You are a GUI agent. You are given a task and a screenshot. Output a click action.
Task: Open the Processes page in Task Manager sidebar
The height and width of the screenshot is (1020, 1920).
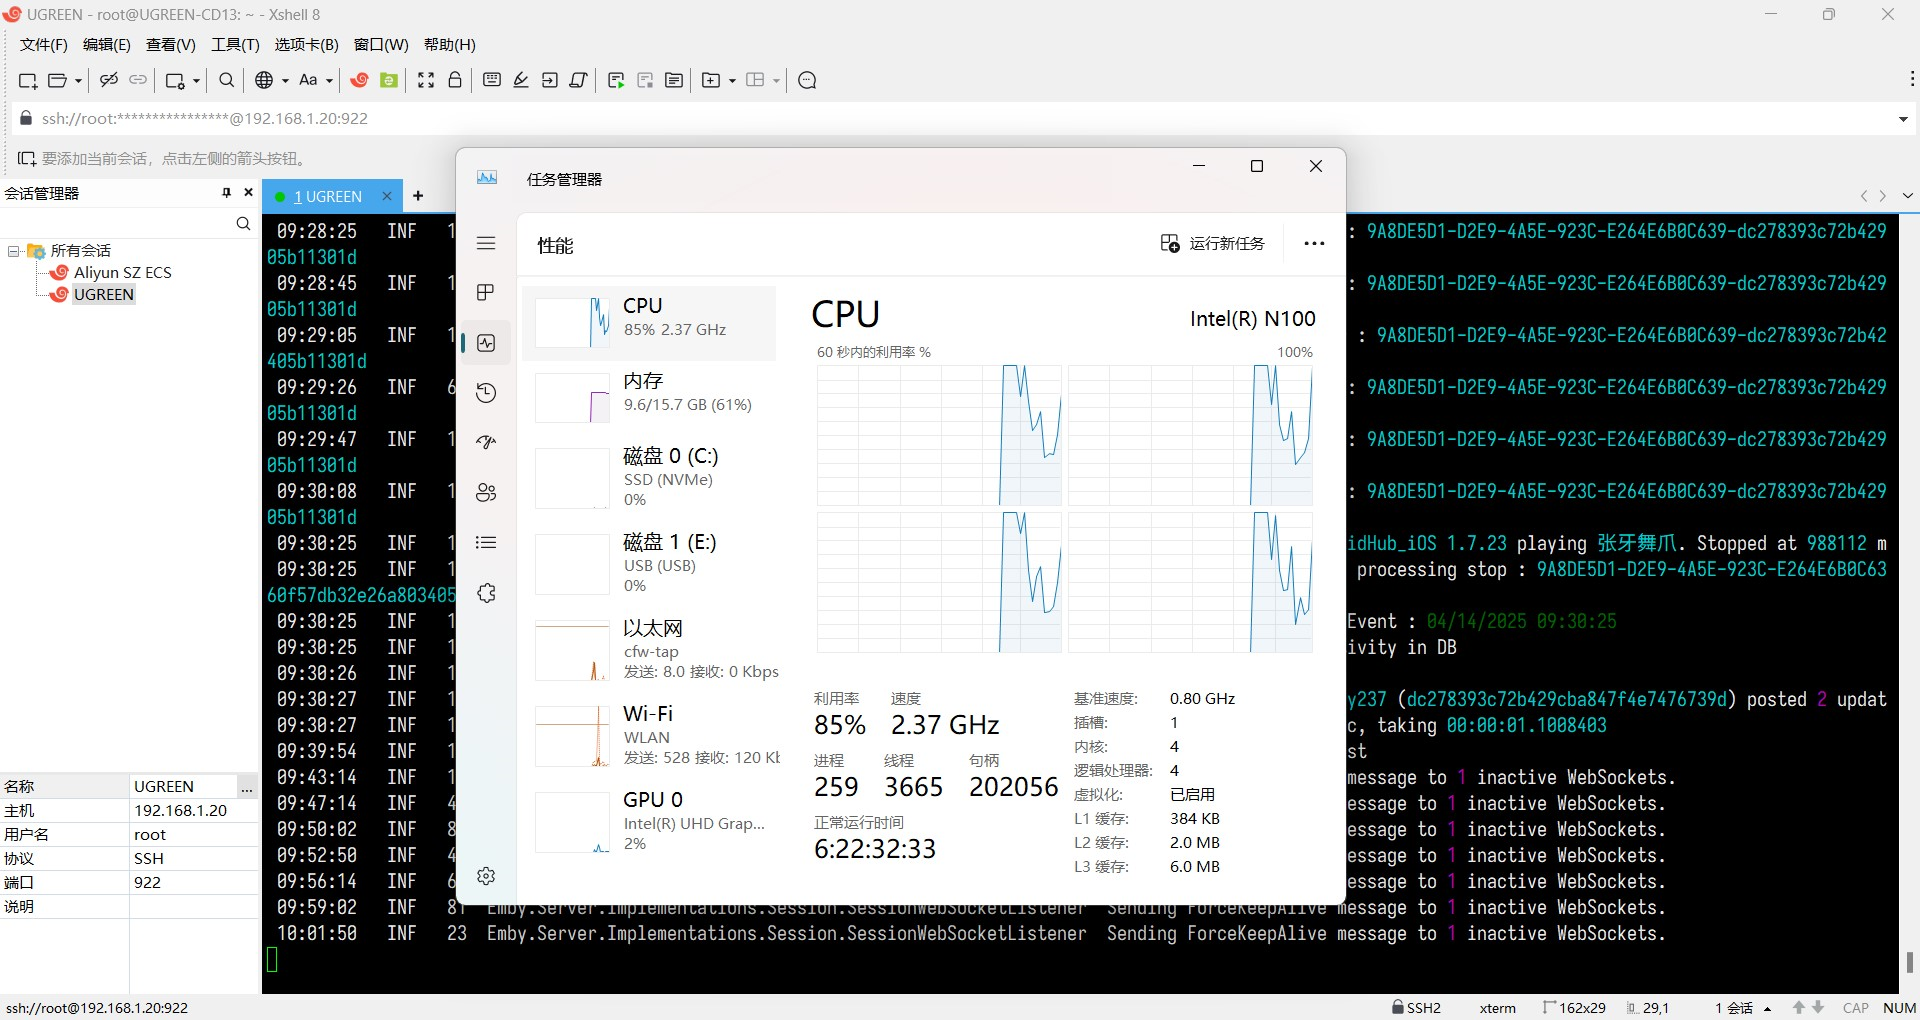point(486,292)
